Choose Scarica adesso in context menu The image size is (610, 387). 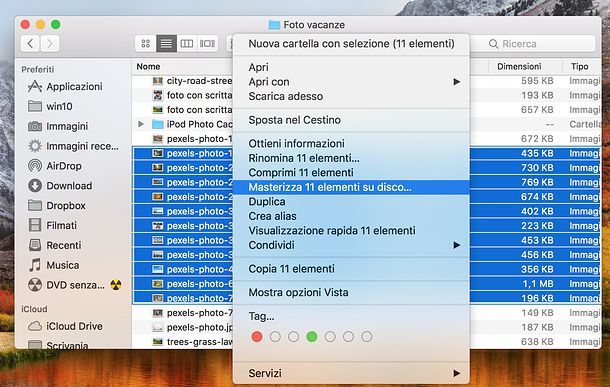(351, 96)
